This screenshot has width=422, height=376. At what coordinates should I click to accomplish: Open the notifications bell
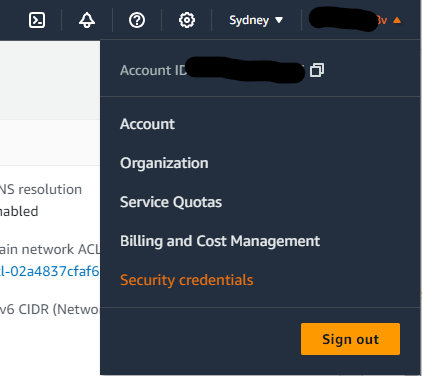point(87,20)
